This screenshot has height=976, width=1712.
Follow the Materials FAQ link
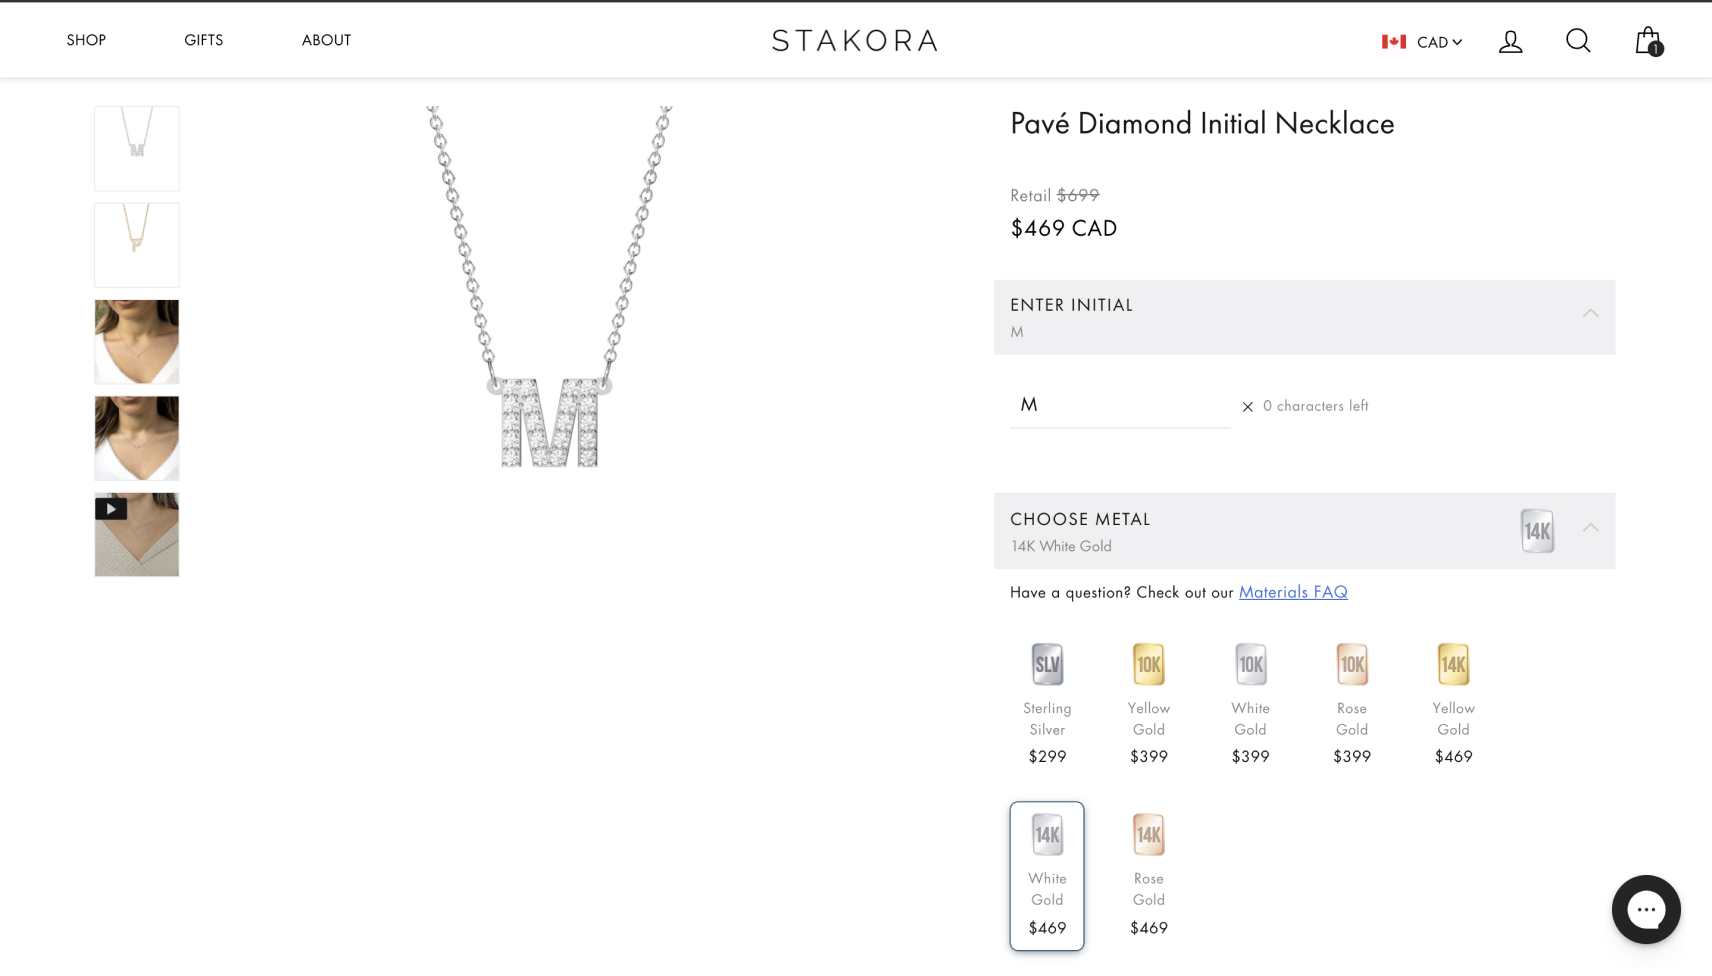pyautogui.click(x=1293, y=592)
